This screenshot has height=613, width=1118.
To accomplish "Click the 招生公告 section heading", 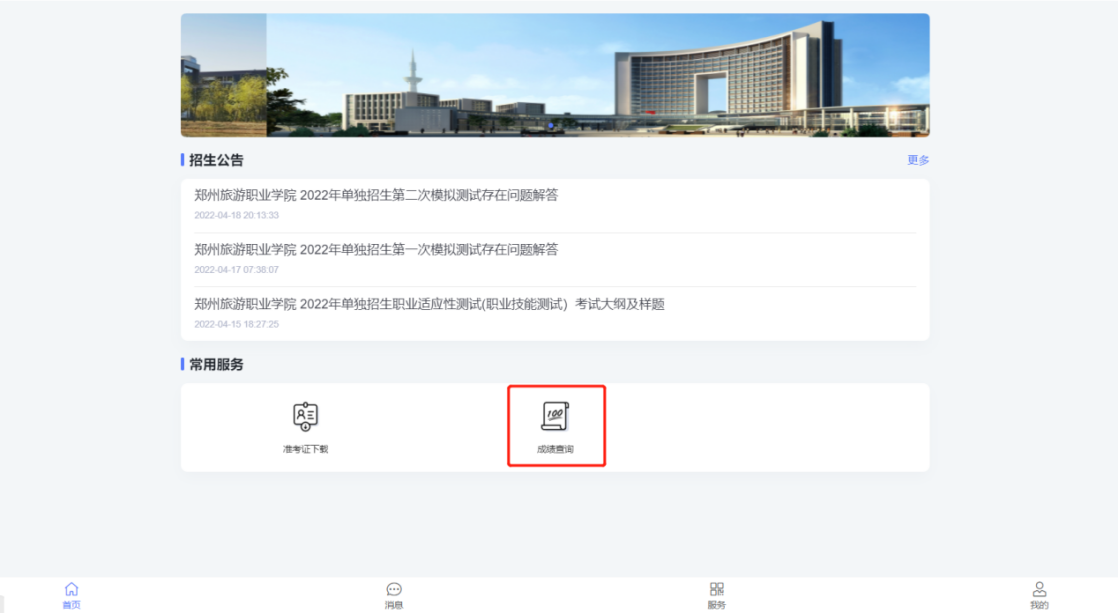I will click(x=216, y=160).
